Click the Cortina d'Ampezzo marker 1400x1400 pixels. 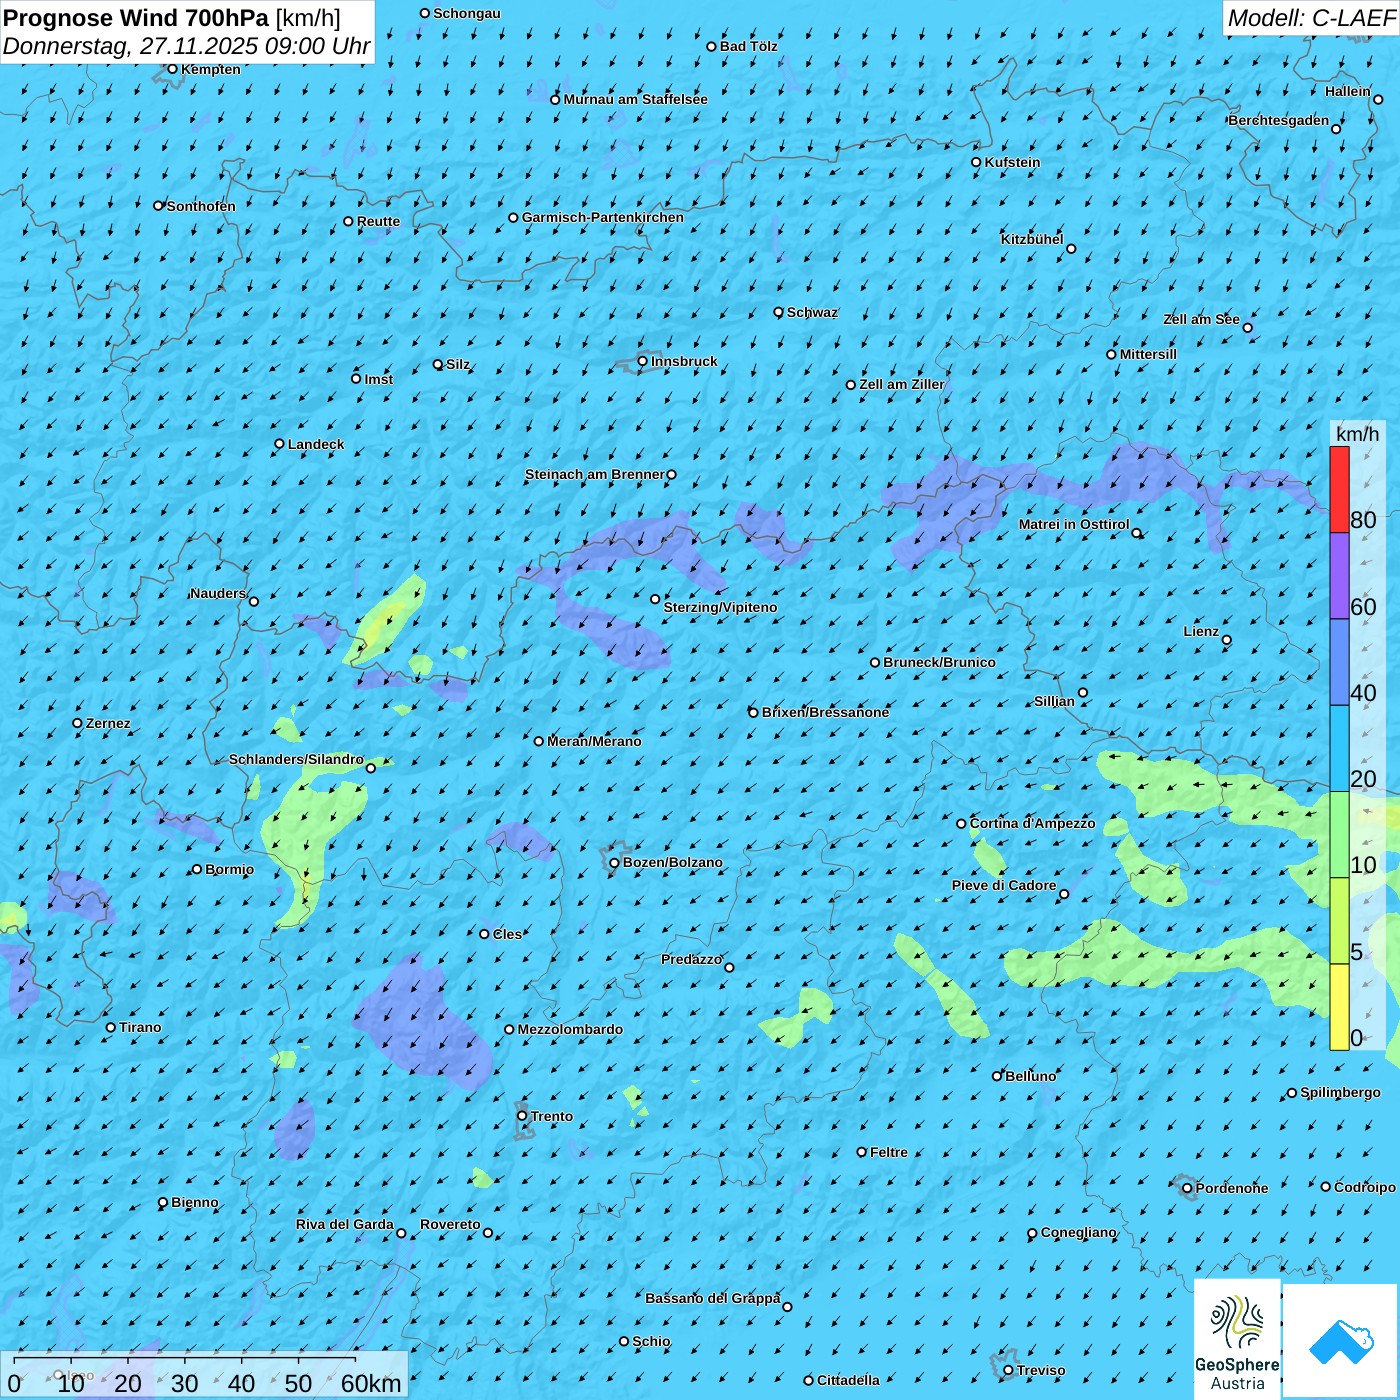pyautogui.click(x=962, y=824)
